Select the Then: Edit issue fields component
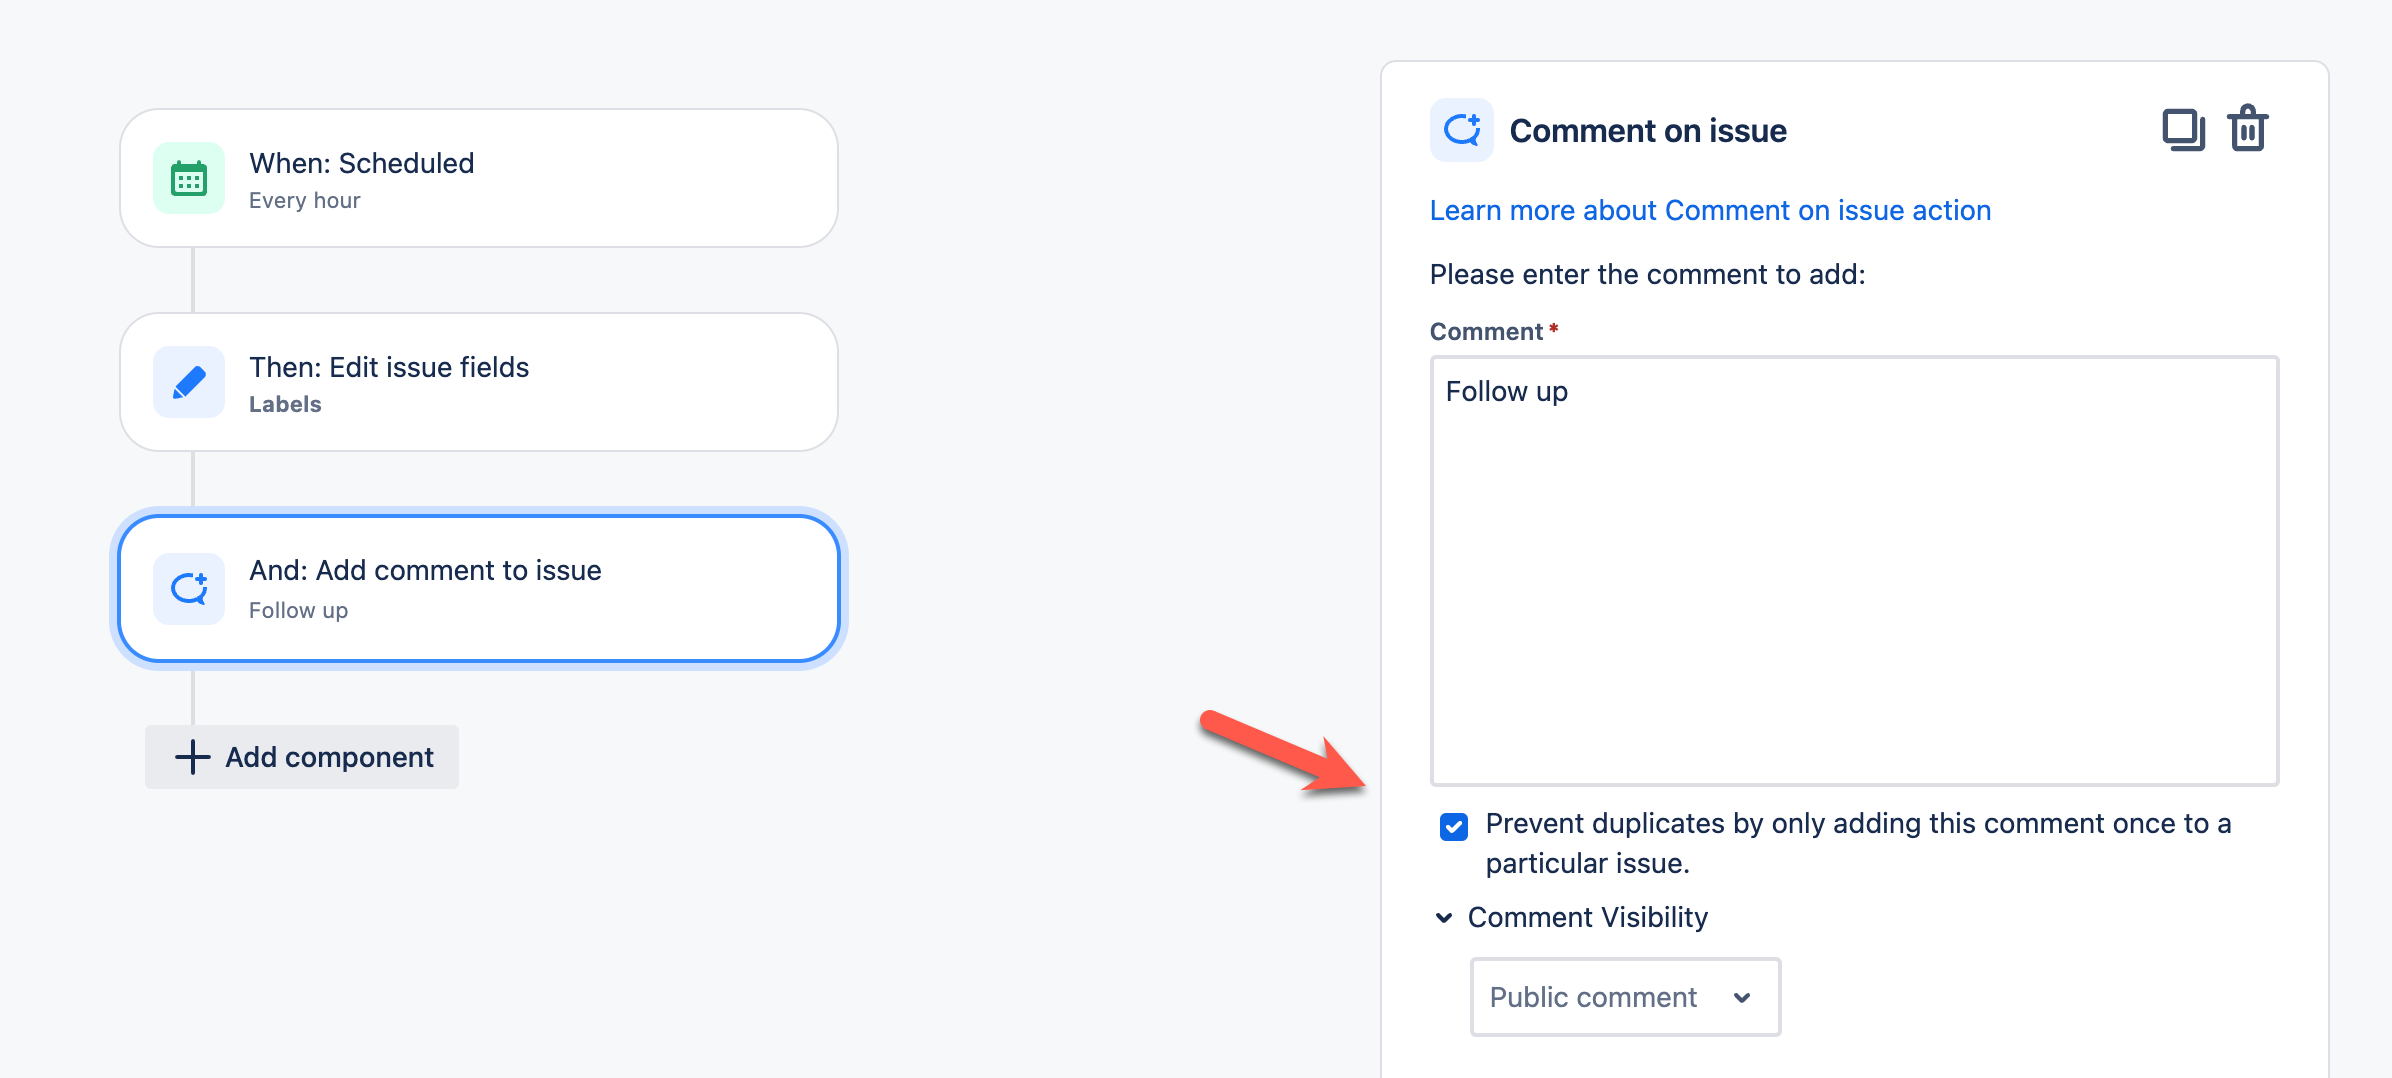The height and width of the screenshot is (1078, 2392). click(x=478, y=382)
